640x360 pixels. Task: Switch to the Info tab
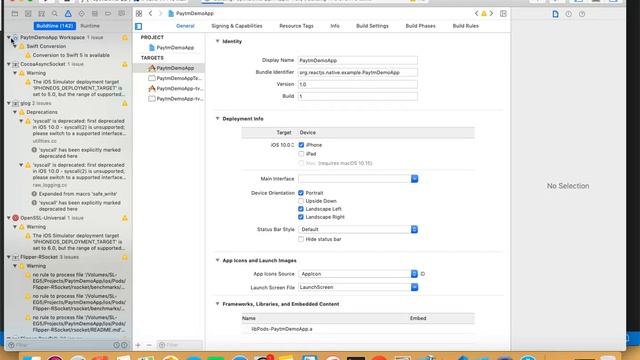(335, 26)
